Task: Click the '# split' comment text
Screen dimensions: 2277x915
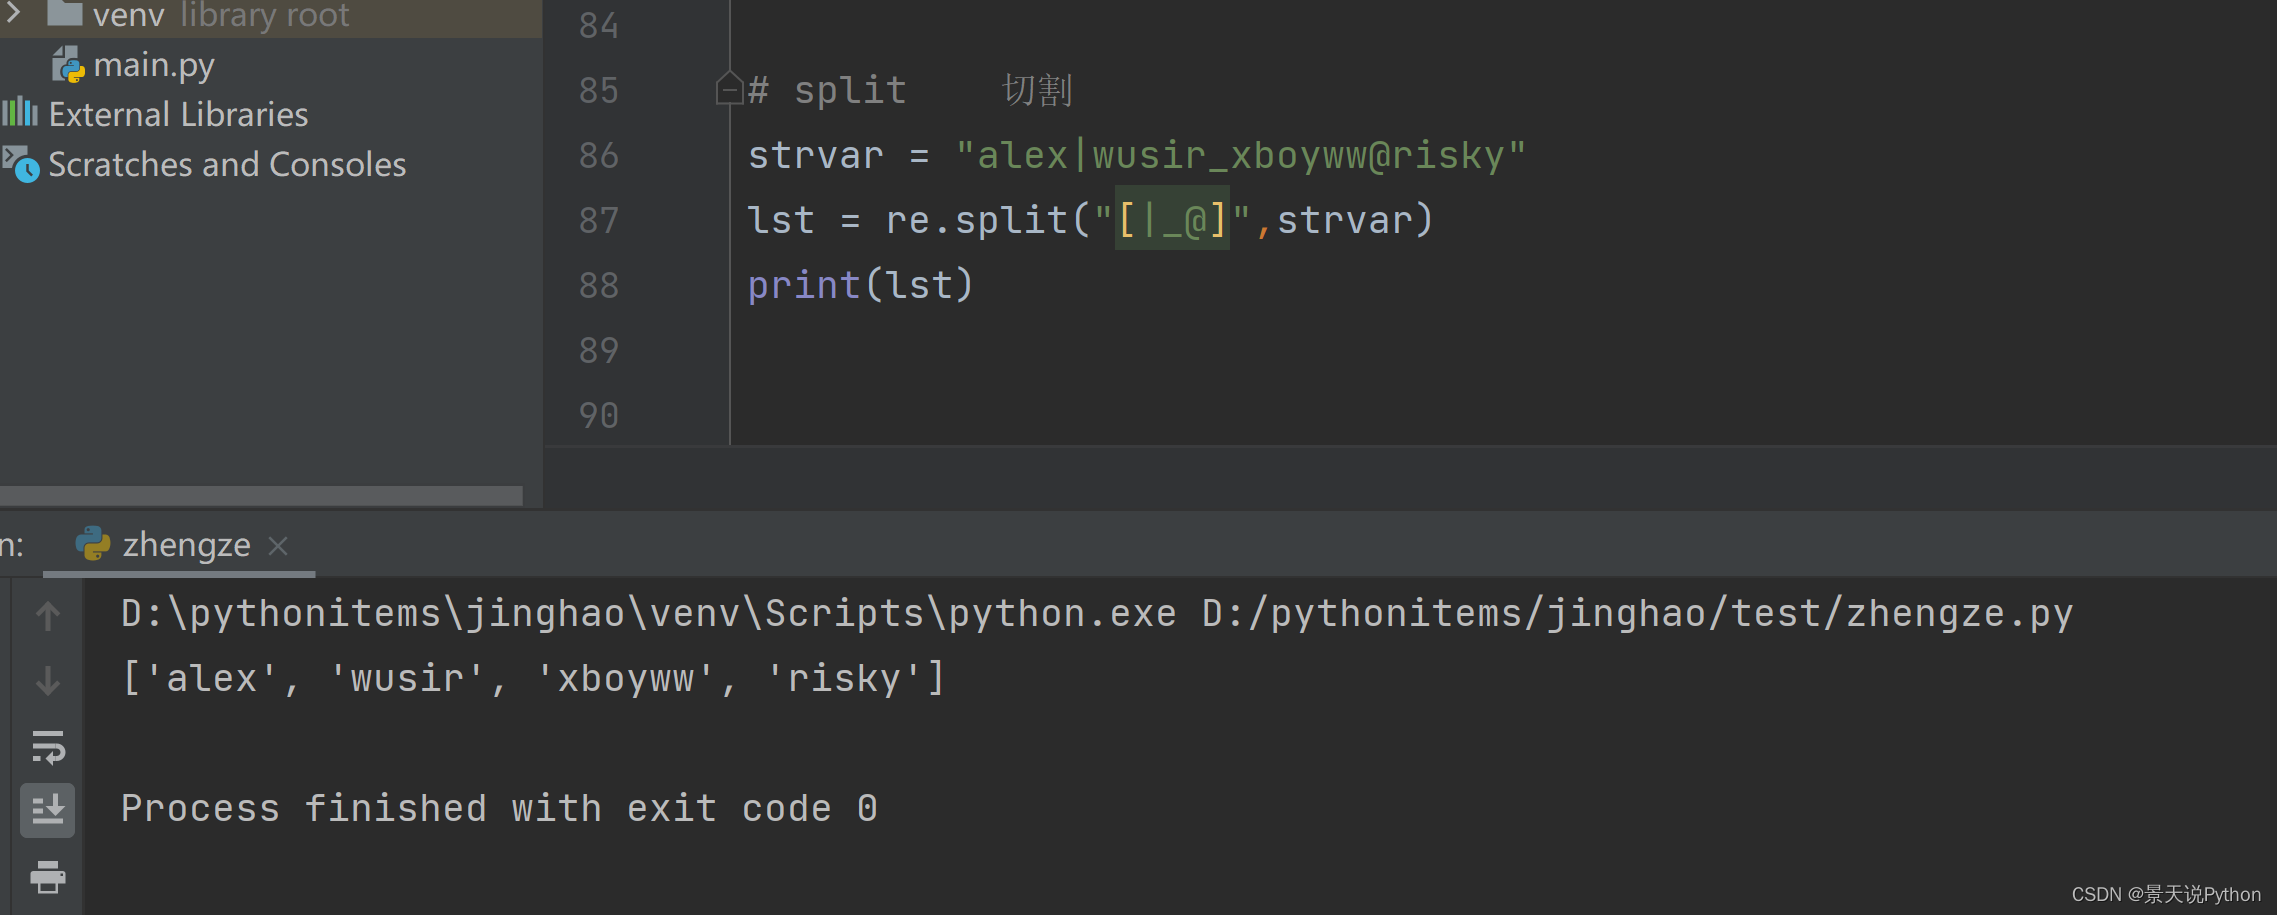Action: click(827, 90)
